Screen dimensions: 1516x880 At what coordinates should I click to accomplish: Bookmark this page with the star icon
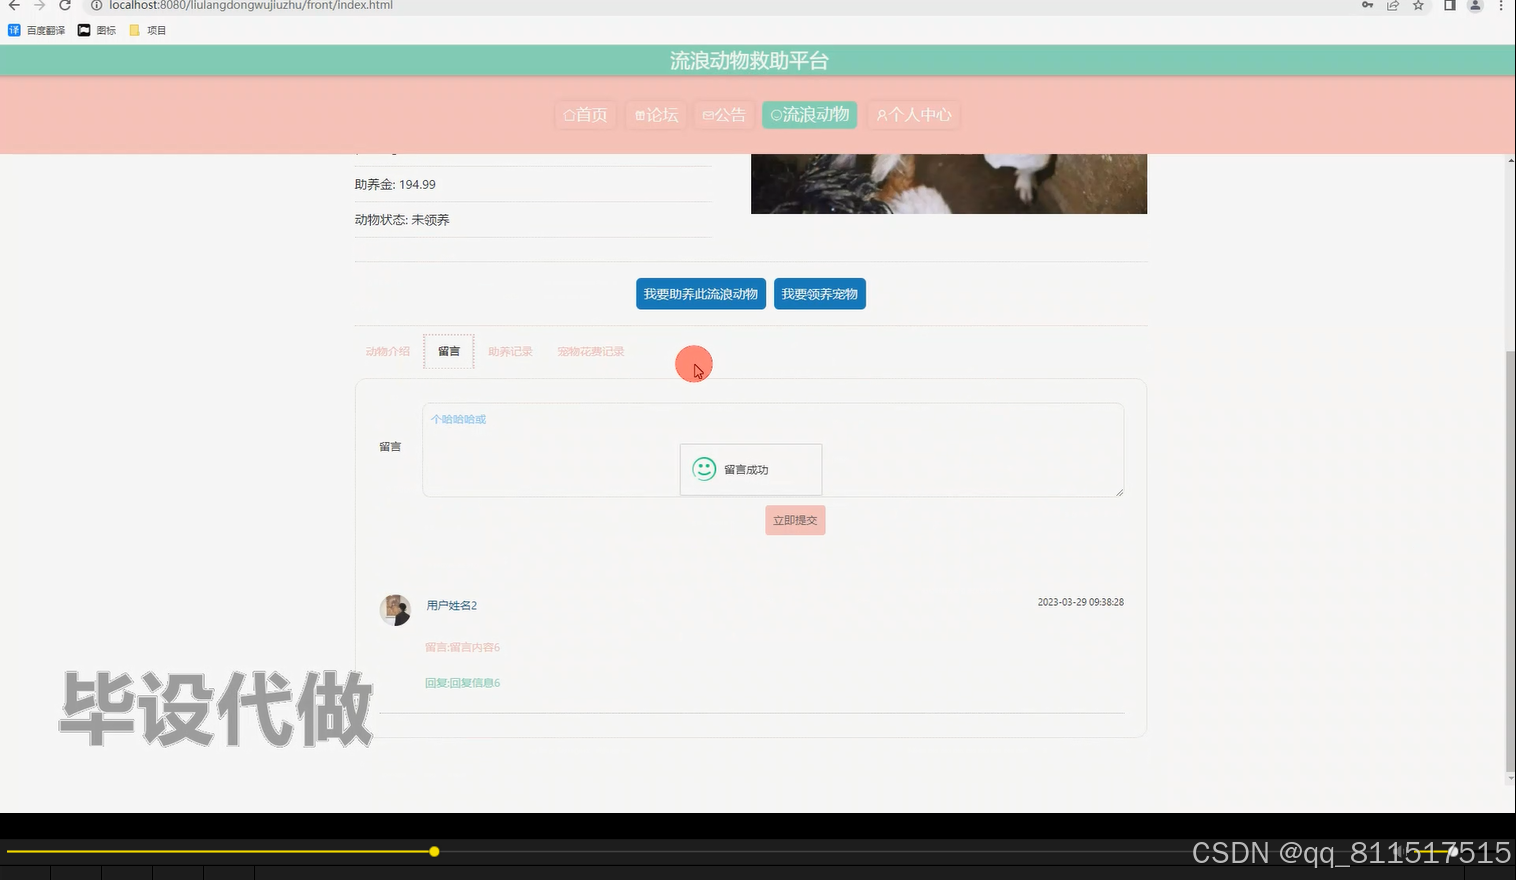pos(1418,5)
